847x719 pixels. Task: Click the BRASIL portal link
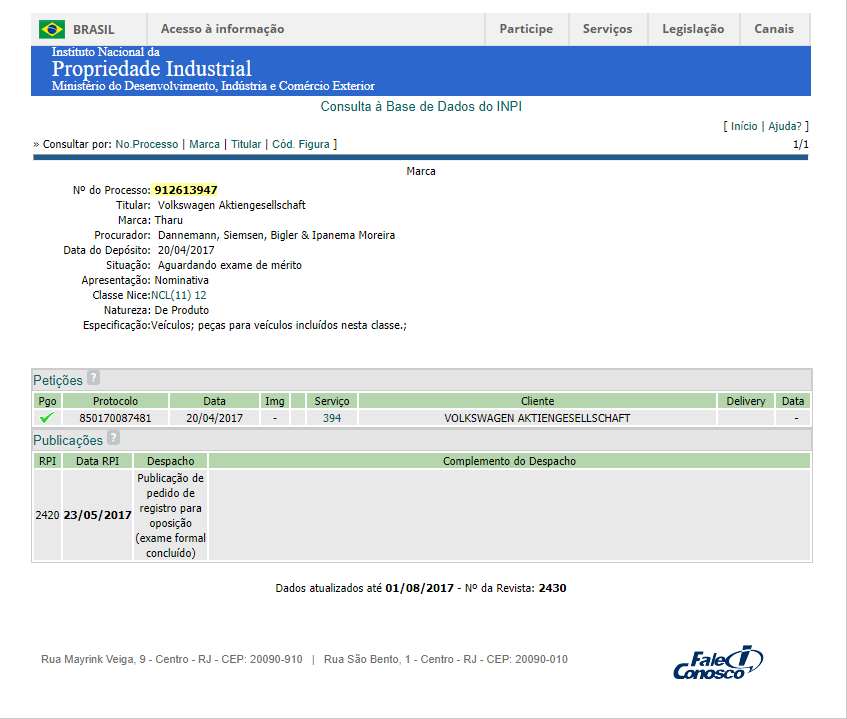click(93, 30)
